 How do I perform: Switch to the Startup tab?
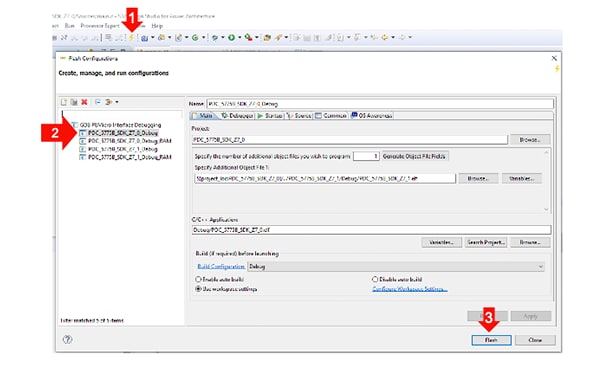coord(270,116)
